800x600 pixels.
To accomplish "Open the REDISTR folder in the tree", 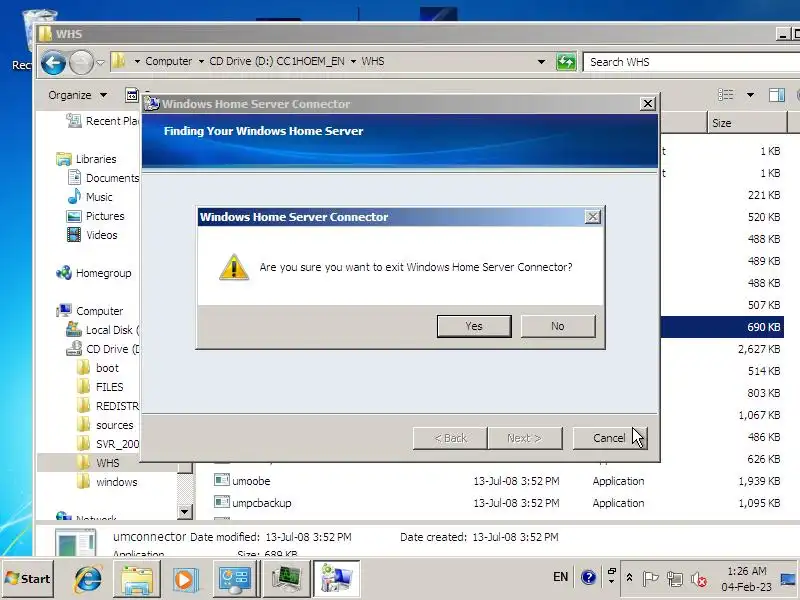I will coord(108,406).
